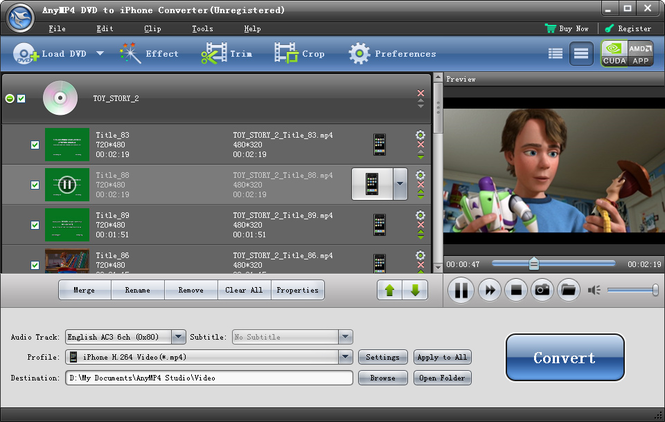Screen dimensions: 665x422
Task: Click the paused thumbnail of Title_88
Action: pyautogui.click(x=67, y=184)
